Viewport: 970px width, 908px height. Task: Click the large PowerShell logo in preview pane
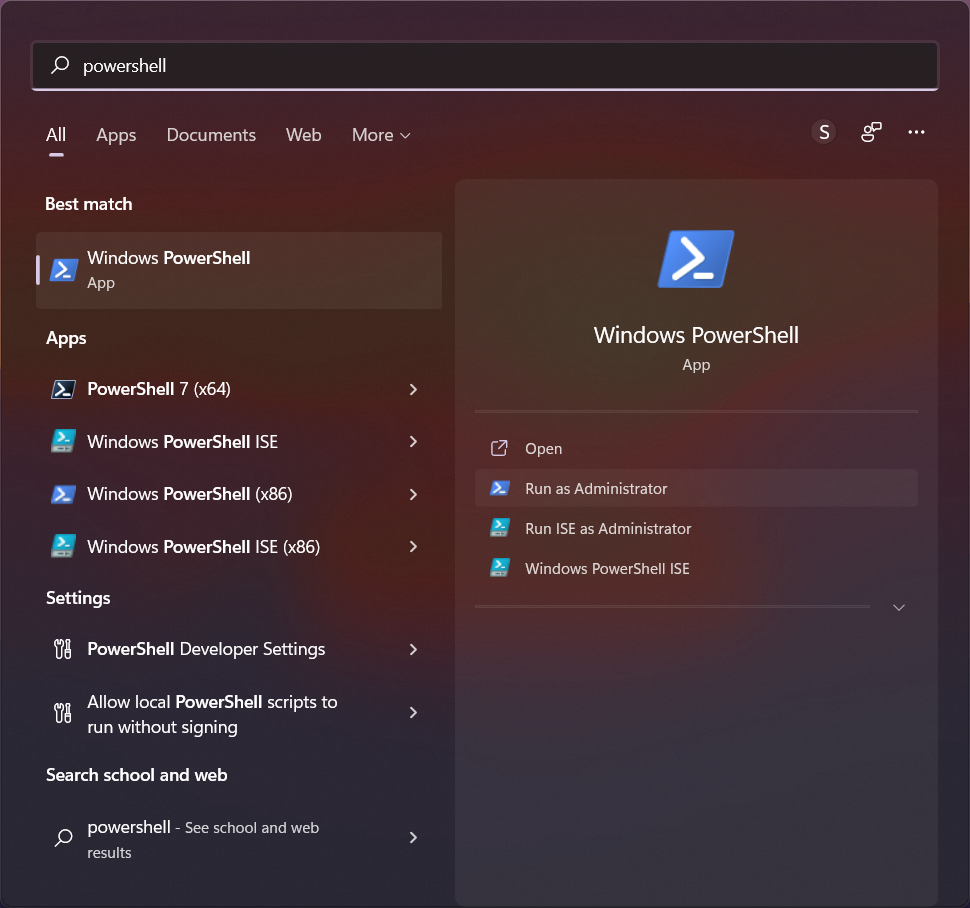[x=696, y=258]
